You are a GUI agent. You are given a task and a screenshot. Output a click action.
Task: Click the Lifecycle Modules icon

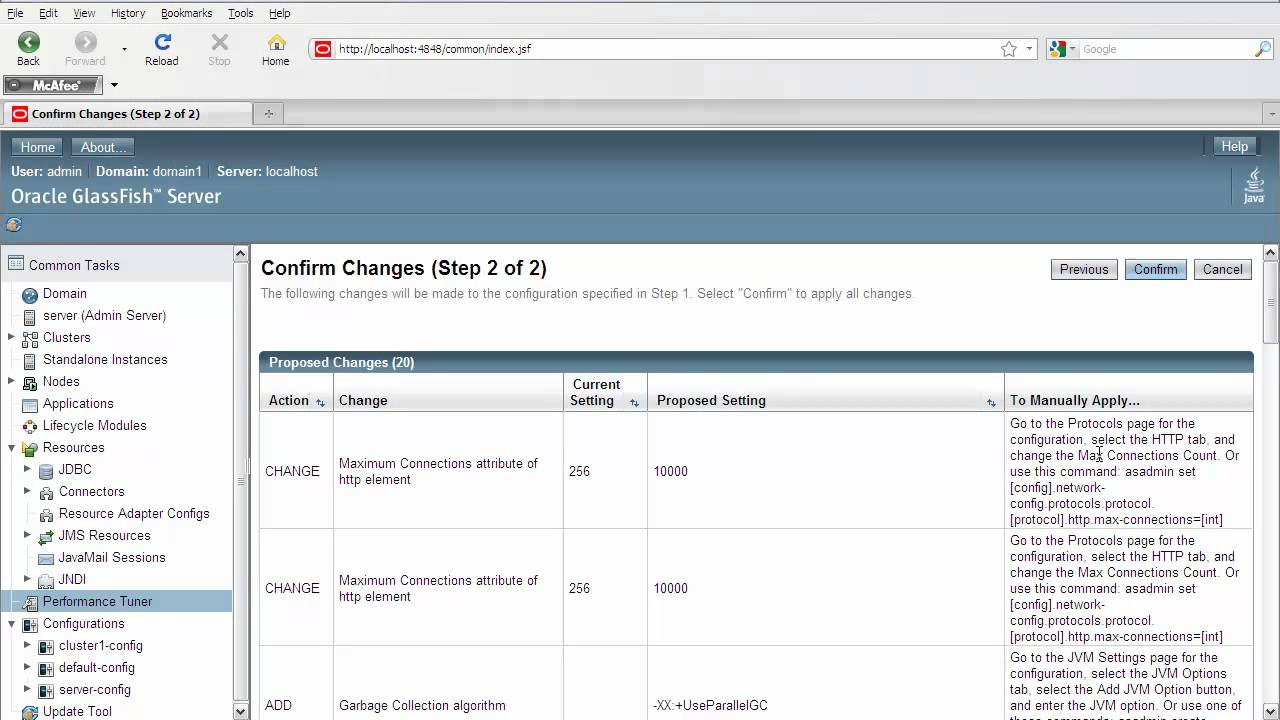(30, 426)
